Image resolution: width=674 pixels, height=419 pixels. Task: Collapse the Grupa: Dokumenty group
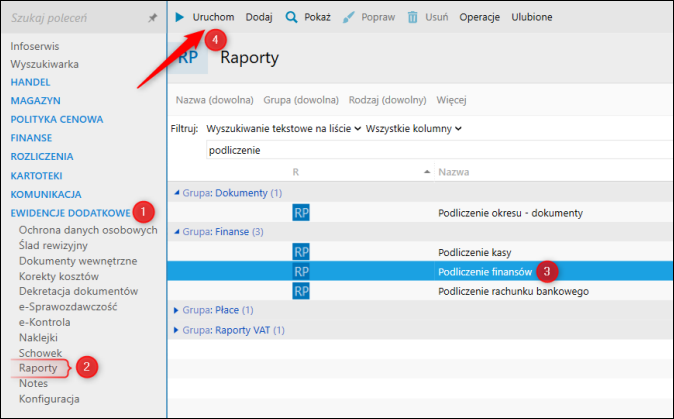177,193
